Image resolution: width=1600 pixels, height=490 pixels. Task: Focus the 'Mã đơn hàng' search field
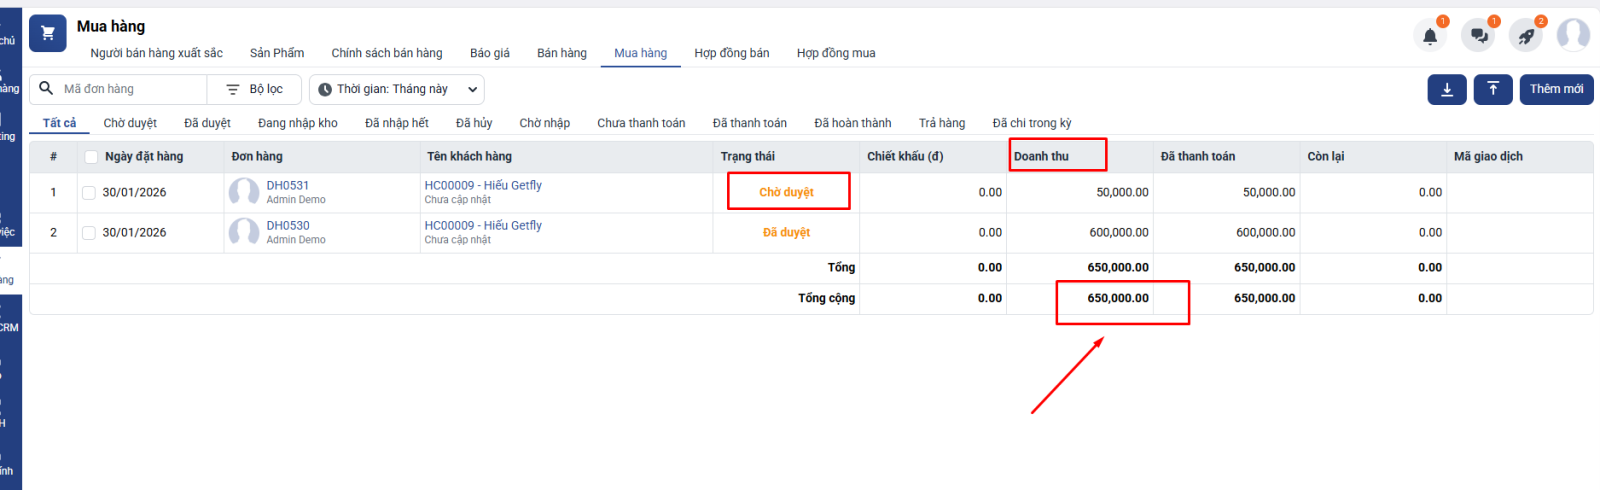click(130, 89)
